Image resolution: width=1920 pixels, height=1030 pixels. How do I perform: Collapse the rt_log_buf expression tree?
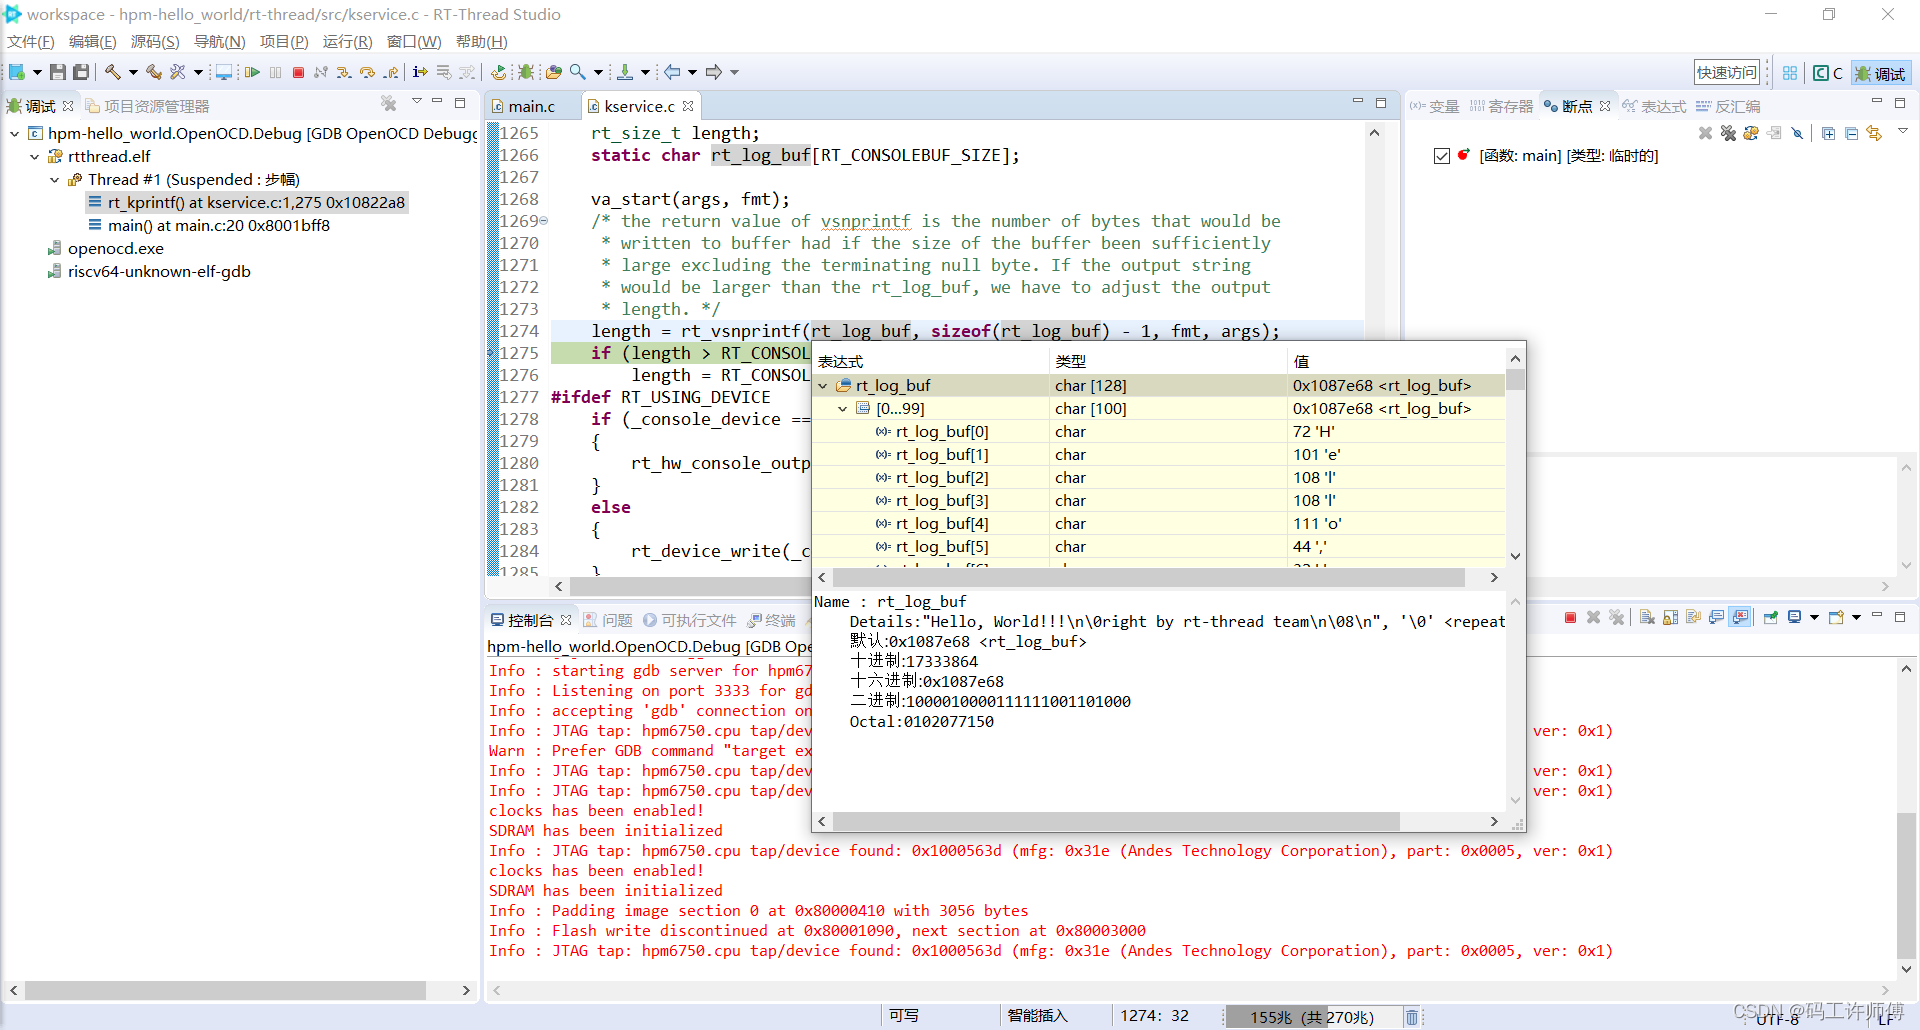pyautogui.click(x=823, y=385)
